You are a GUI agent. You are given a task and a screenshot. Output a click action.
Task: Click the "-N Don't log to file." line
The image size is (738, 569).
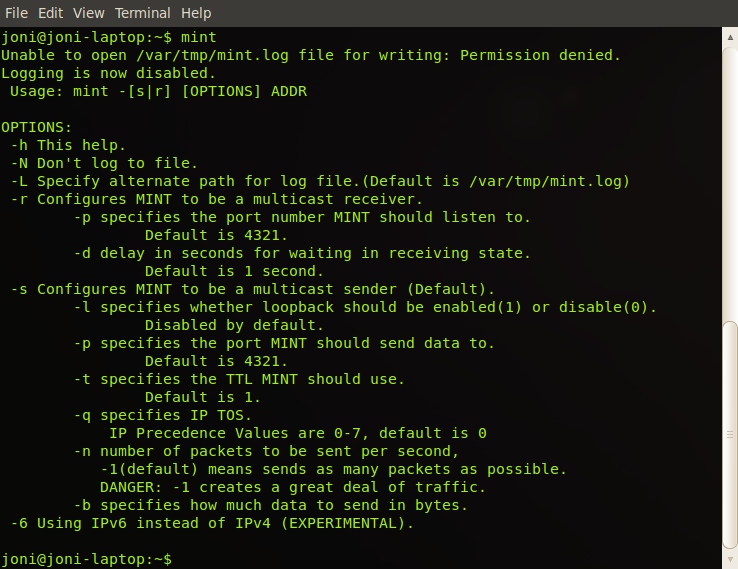pyautogui.click(x=104, y=163)
